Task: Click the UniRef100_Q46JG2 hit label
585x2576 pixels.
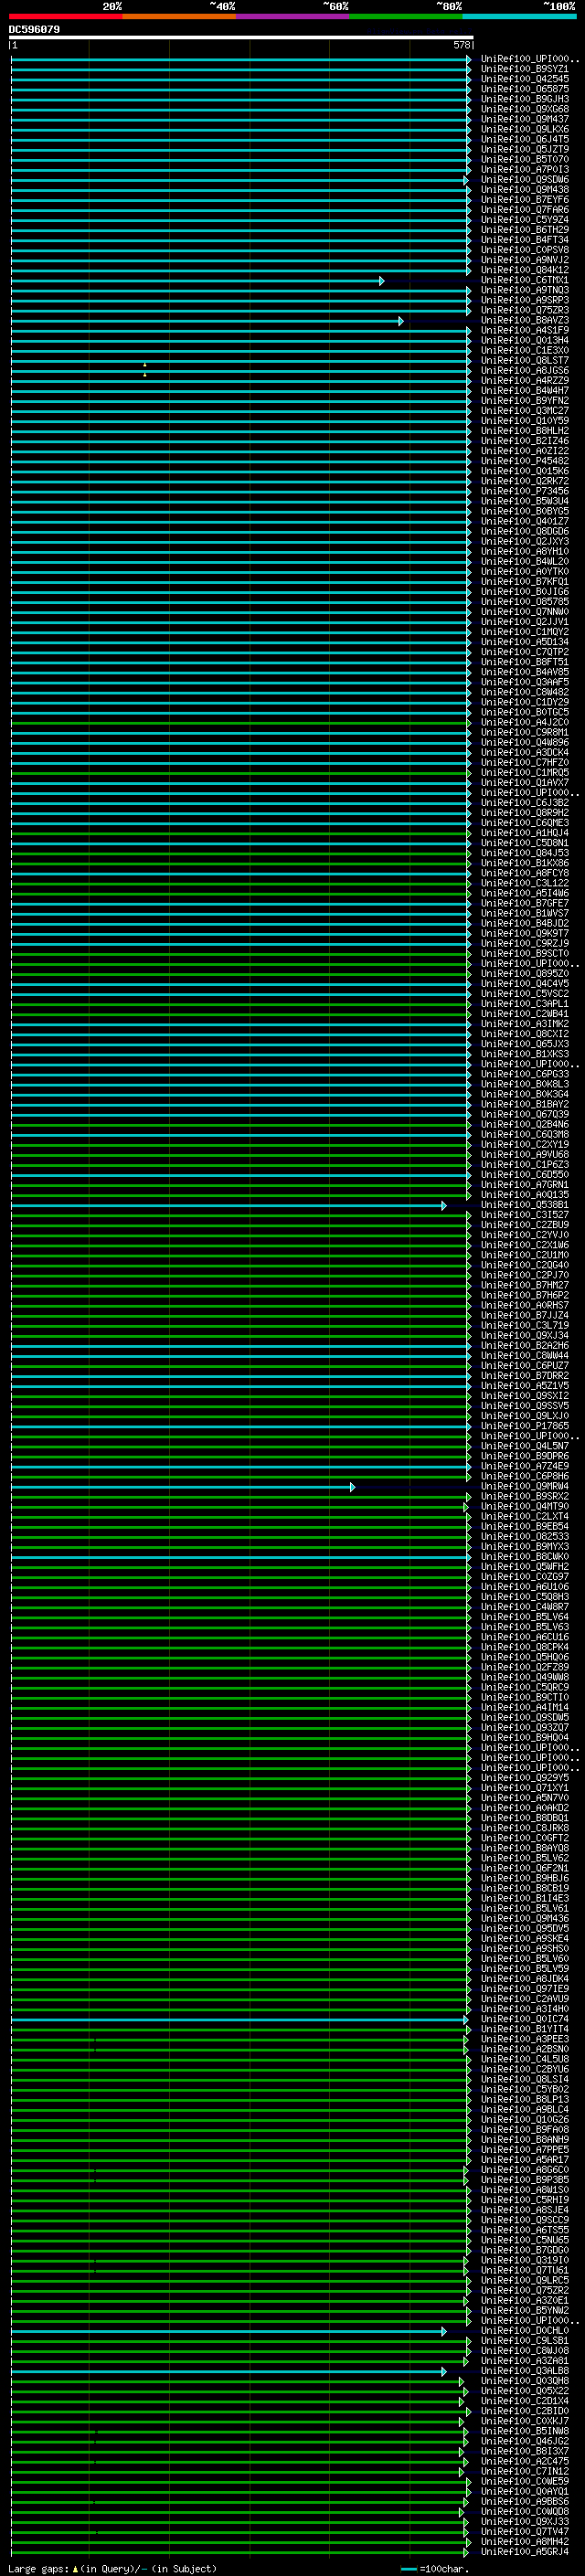Action: pyautogui.click(x=524, y=2440)
